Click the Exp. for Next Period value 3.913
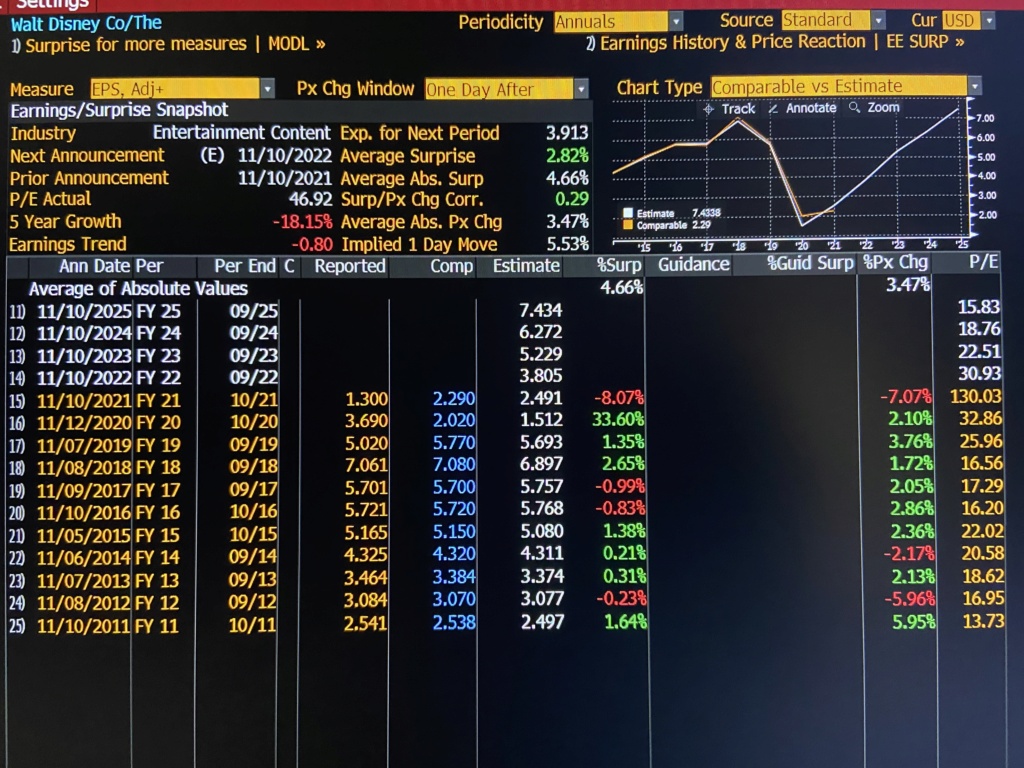Image resolution: width=1024 pixels, height=768 pixels. (567, 133)
